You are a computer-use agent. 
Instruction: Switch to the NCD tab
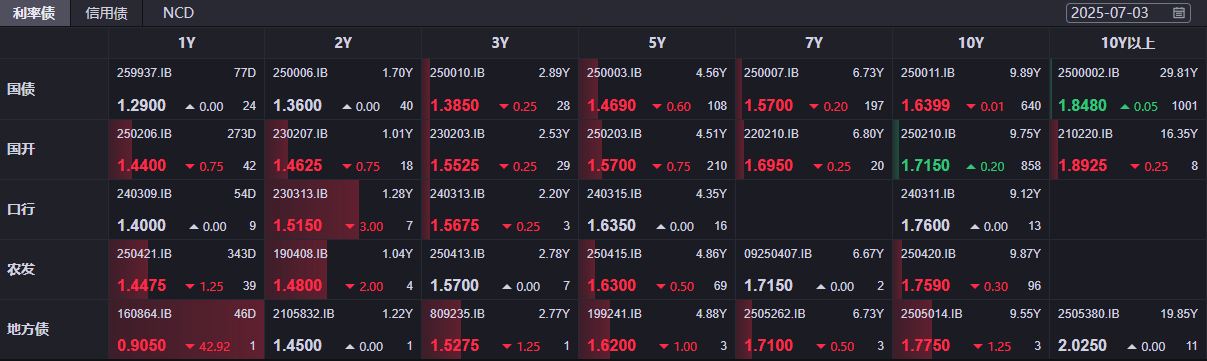pos(178,13)
